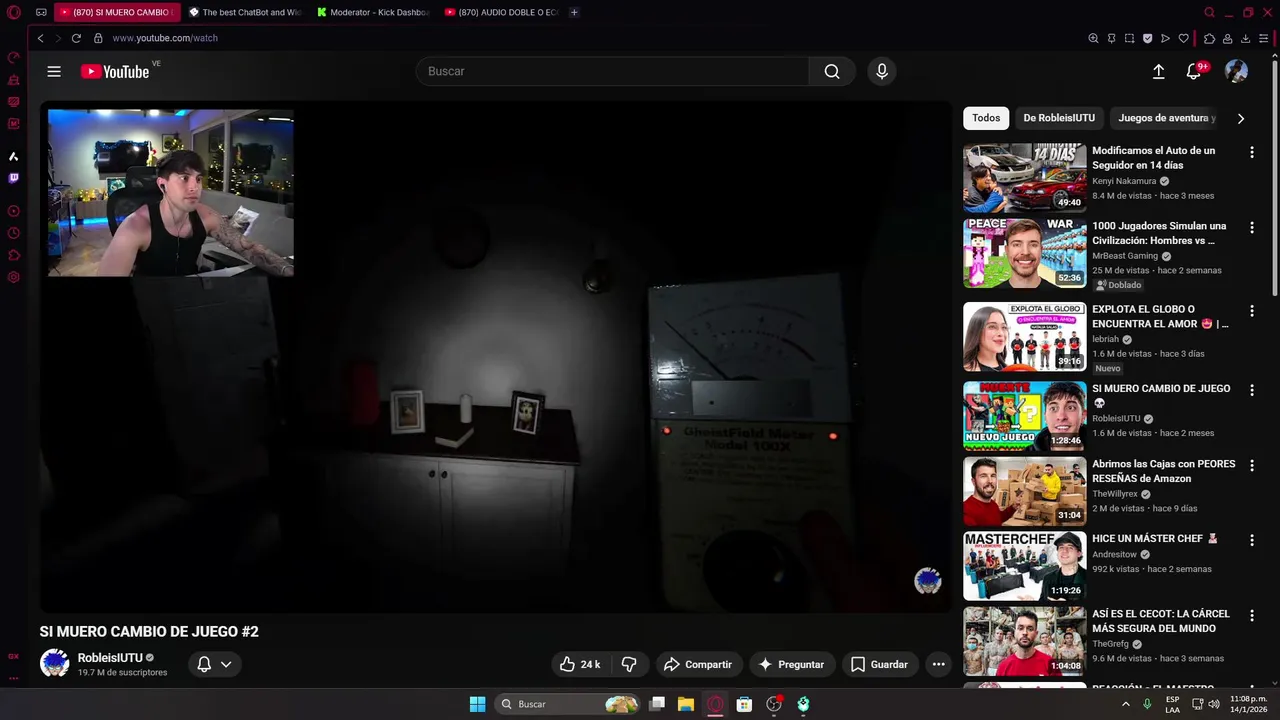Show more filter chips with right arrow
Viewport: 1280px width, 720px height.
coord(1241,118)
